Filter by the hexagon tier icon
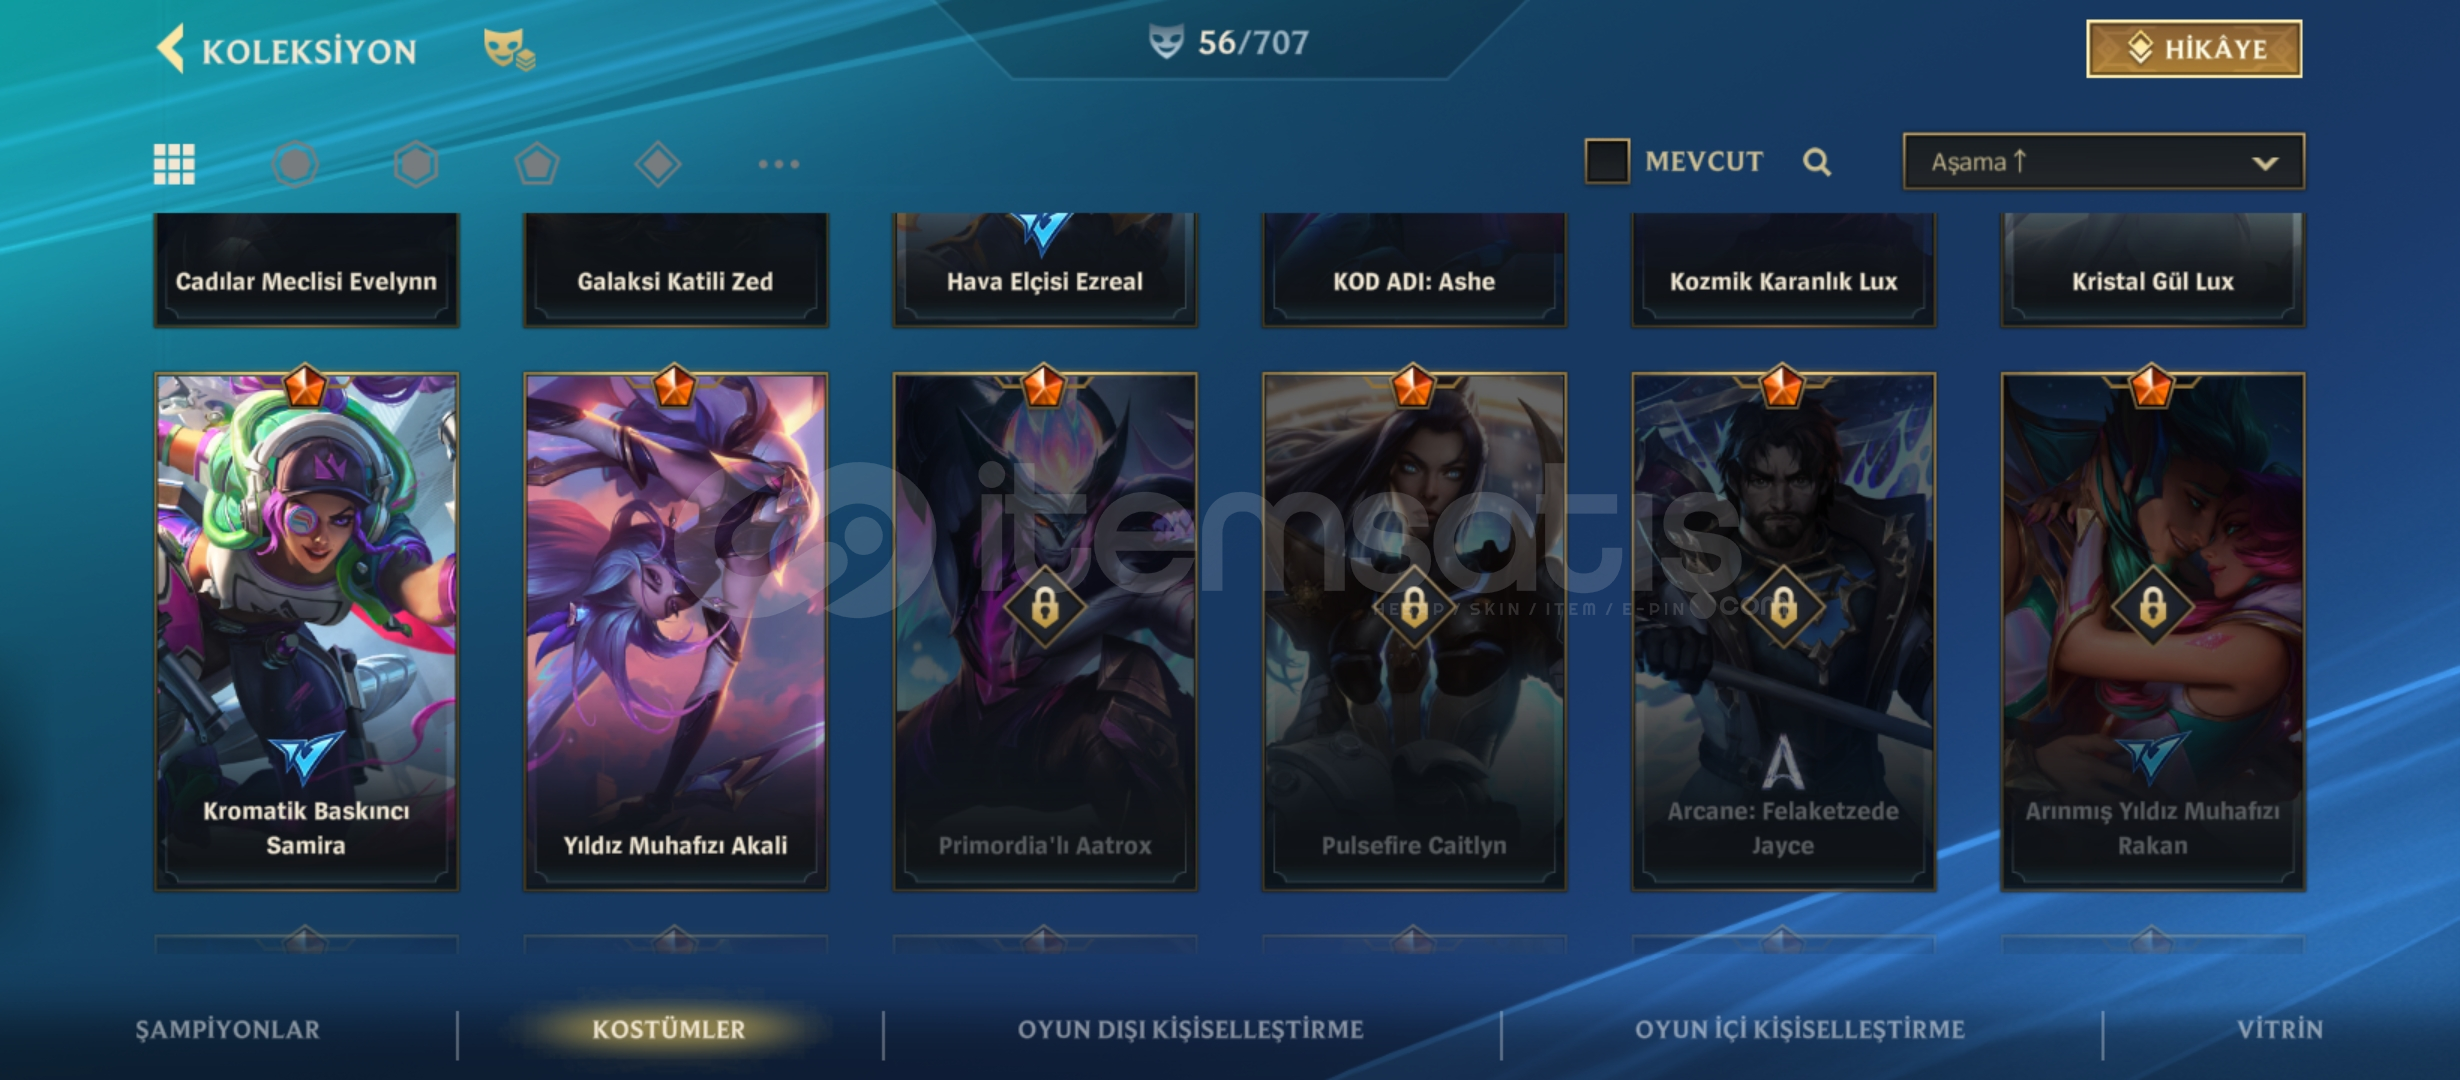The height and width of the screenshot is (1080, 2460). point(416,164)
